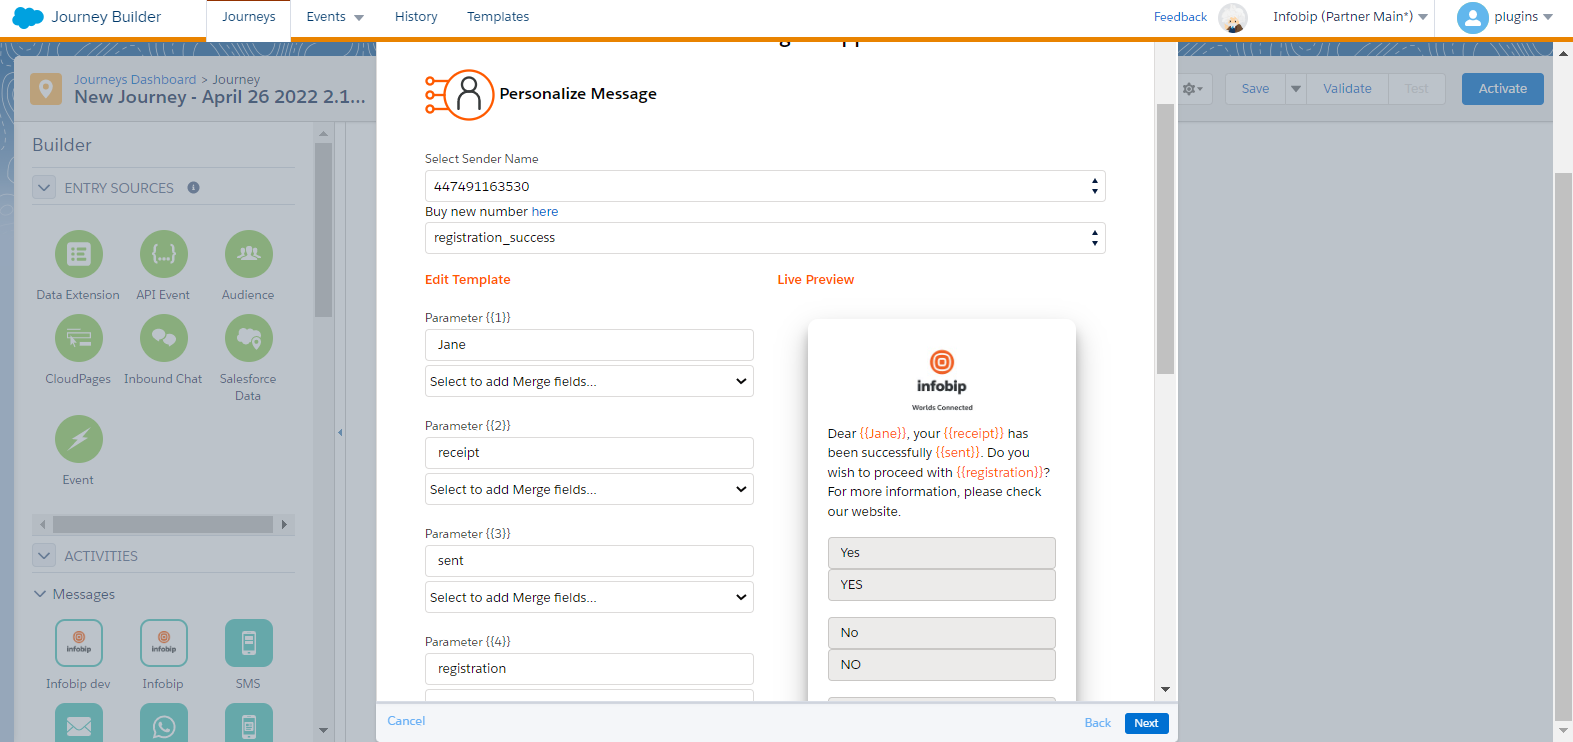Click the Builder panel horizontal scrollbar
This screenshot has width=1573, height=742.
pyautogui.click(x=162, y=525)
